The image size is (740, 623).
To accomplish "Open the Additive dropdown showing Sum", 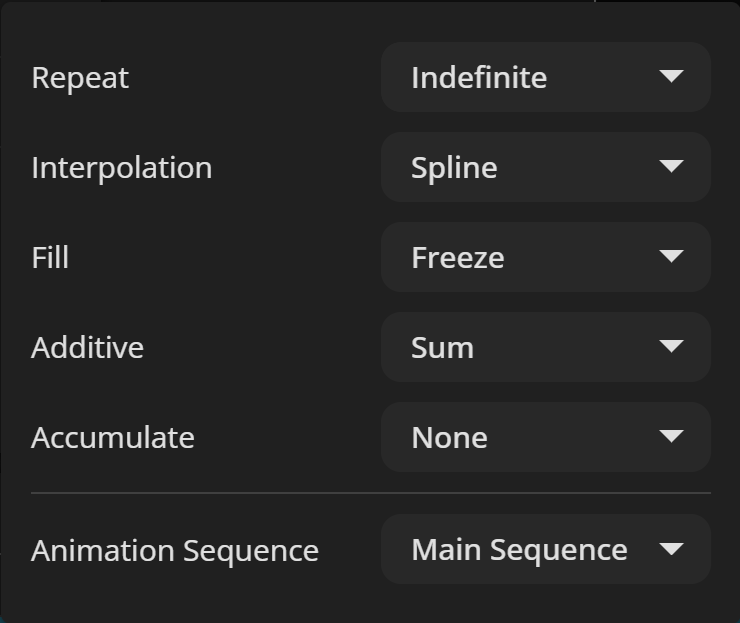I will [x=545, y=347].
